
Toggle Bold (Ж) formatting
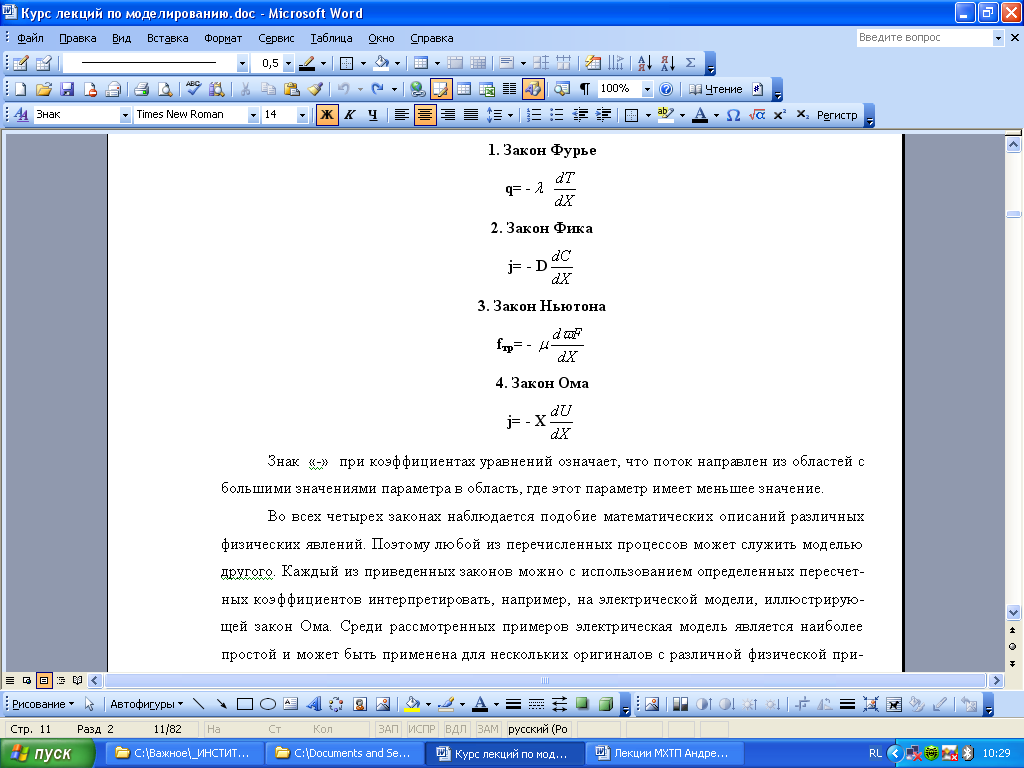click(x=327, y=115)
